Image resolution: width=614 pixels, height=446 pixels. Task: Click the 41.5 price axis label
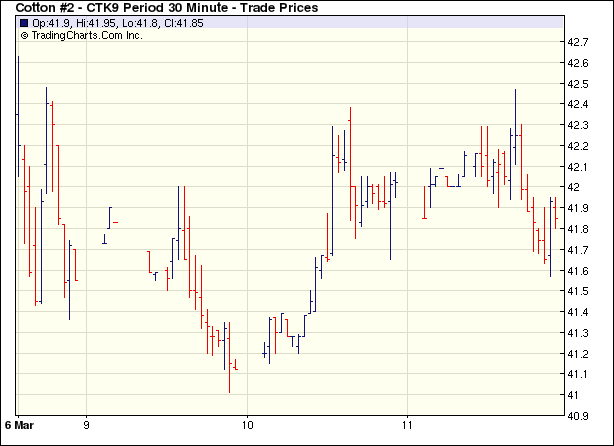tap(578, 291)
